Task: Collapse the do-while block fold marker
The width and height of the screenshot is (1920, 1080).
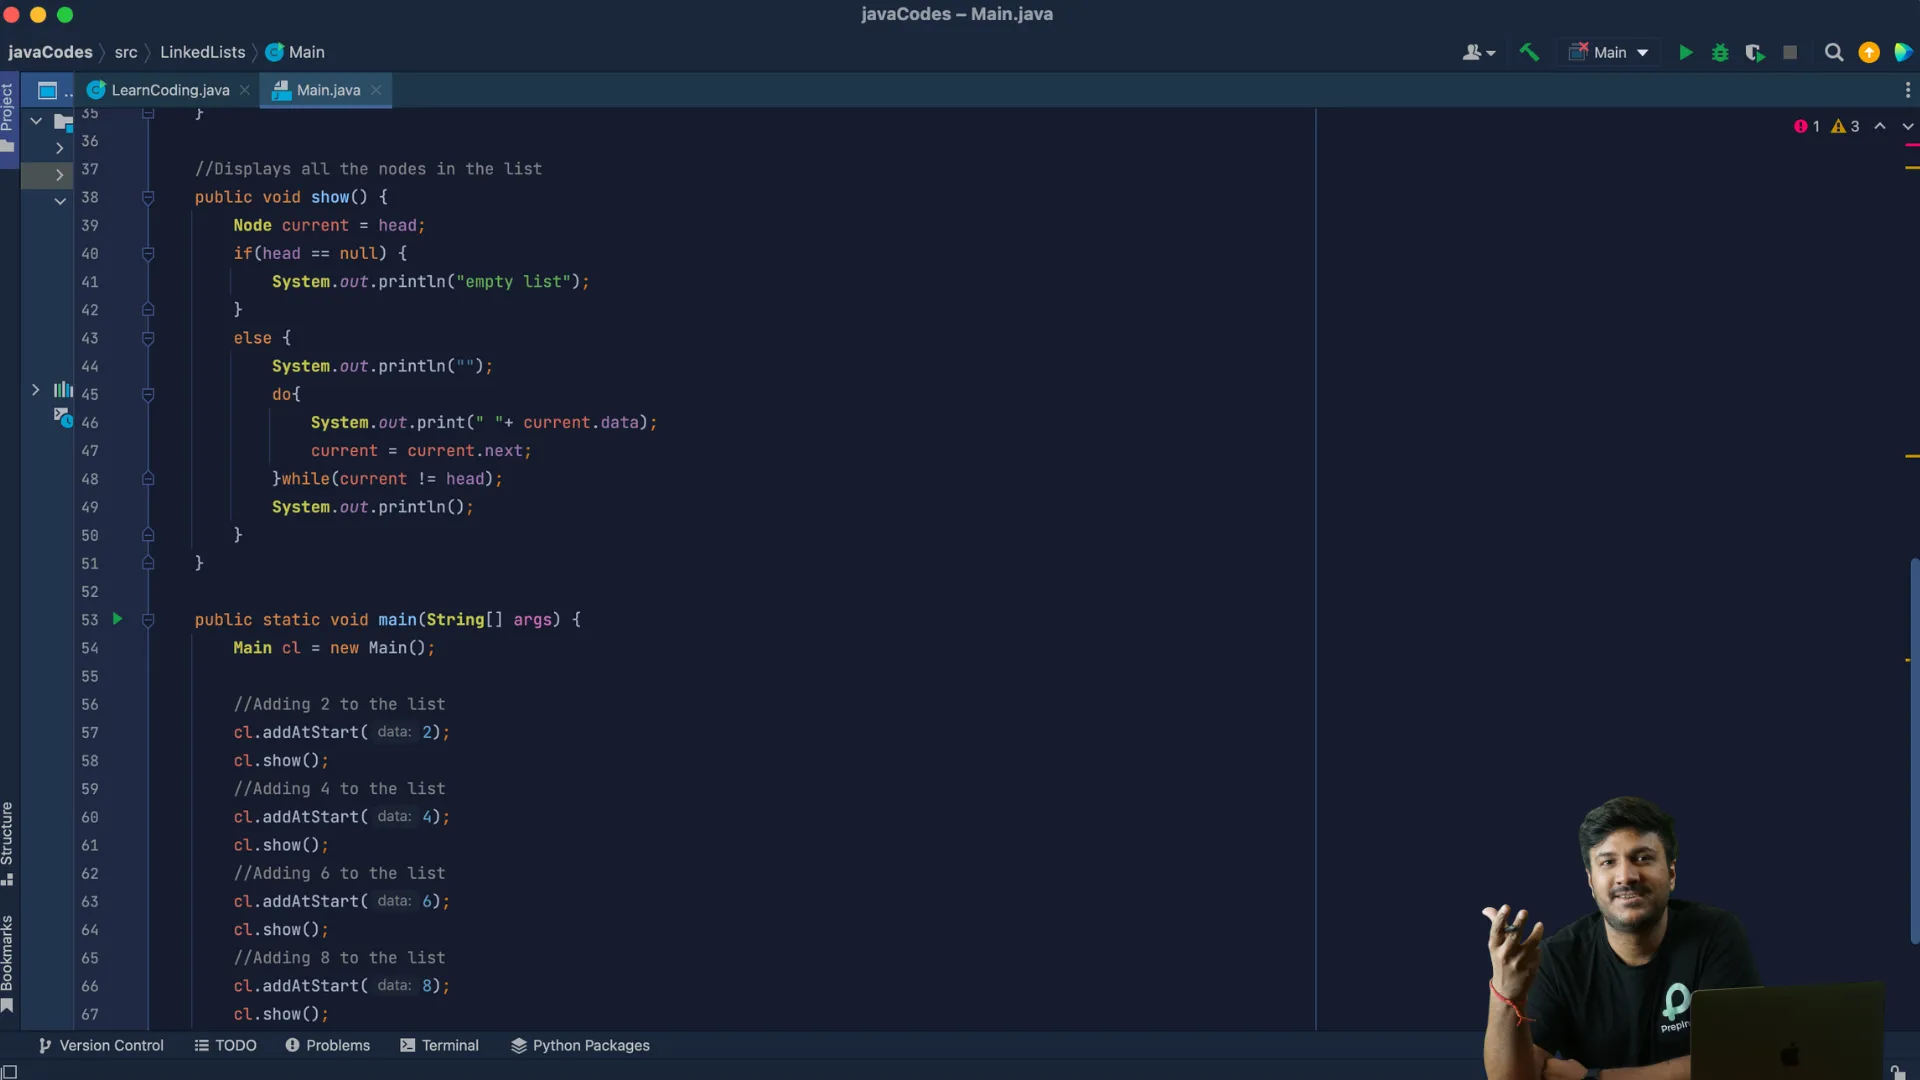Action: pyautogui.click(x=148, y=394)
